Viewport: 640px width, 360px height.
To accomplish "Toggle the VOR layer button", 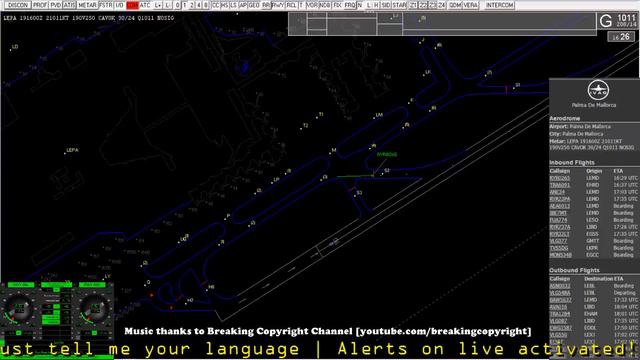I will (312, 5).
